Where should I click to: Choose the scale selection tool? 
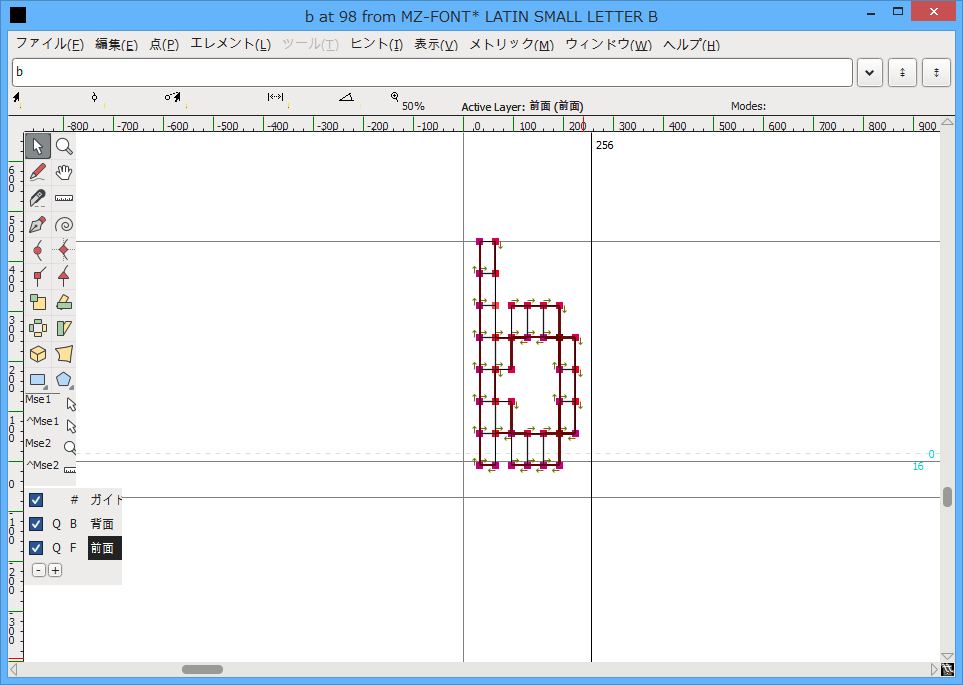pyautogui.click(x=37, y=302)
